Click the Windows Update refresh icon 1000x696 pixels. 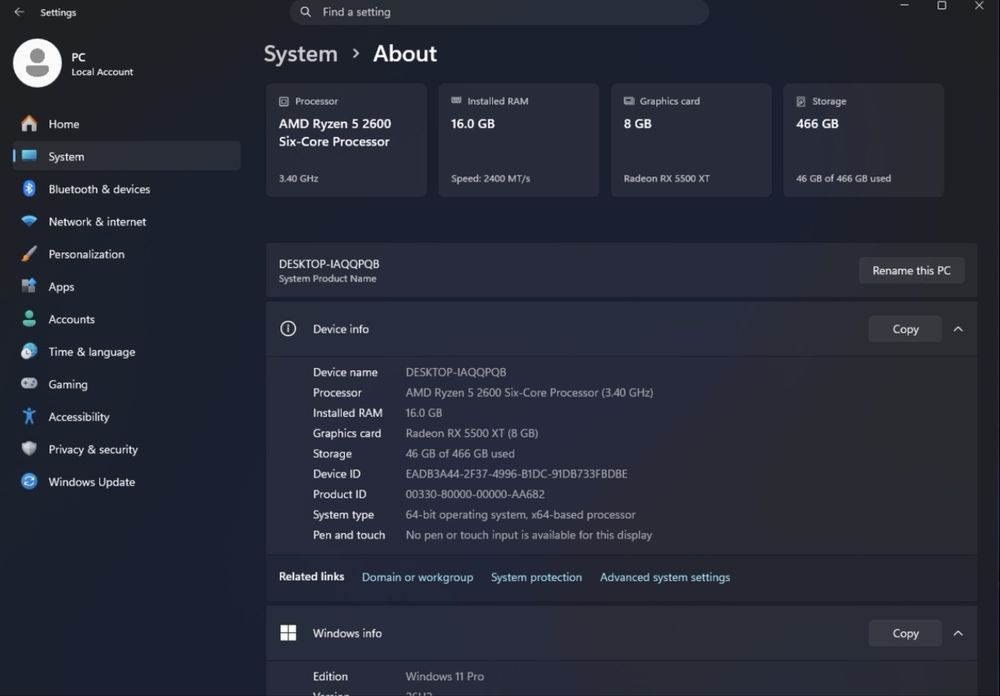point(29,481)
